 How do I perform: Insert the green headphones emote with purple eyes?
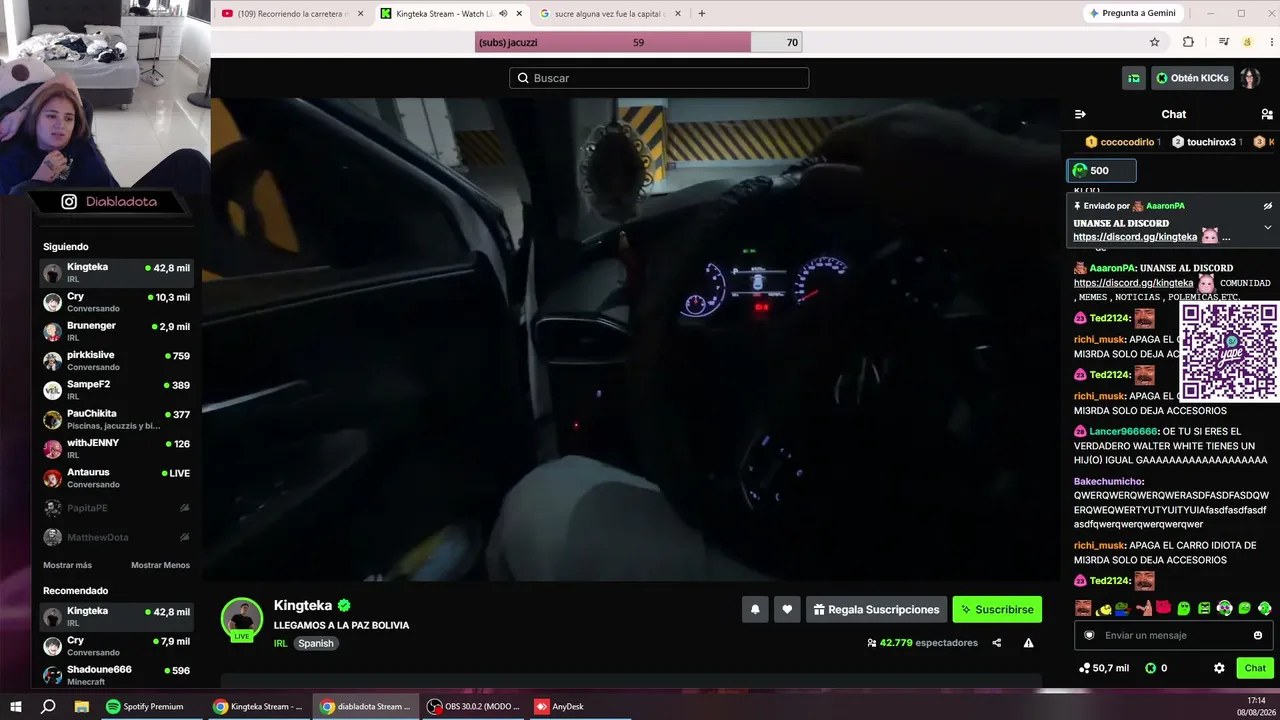1224,608
